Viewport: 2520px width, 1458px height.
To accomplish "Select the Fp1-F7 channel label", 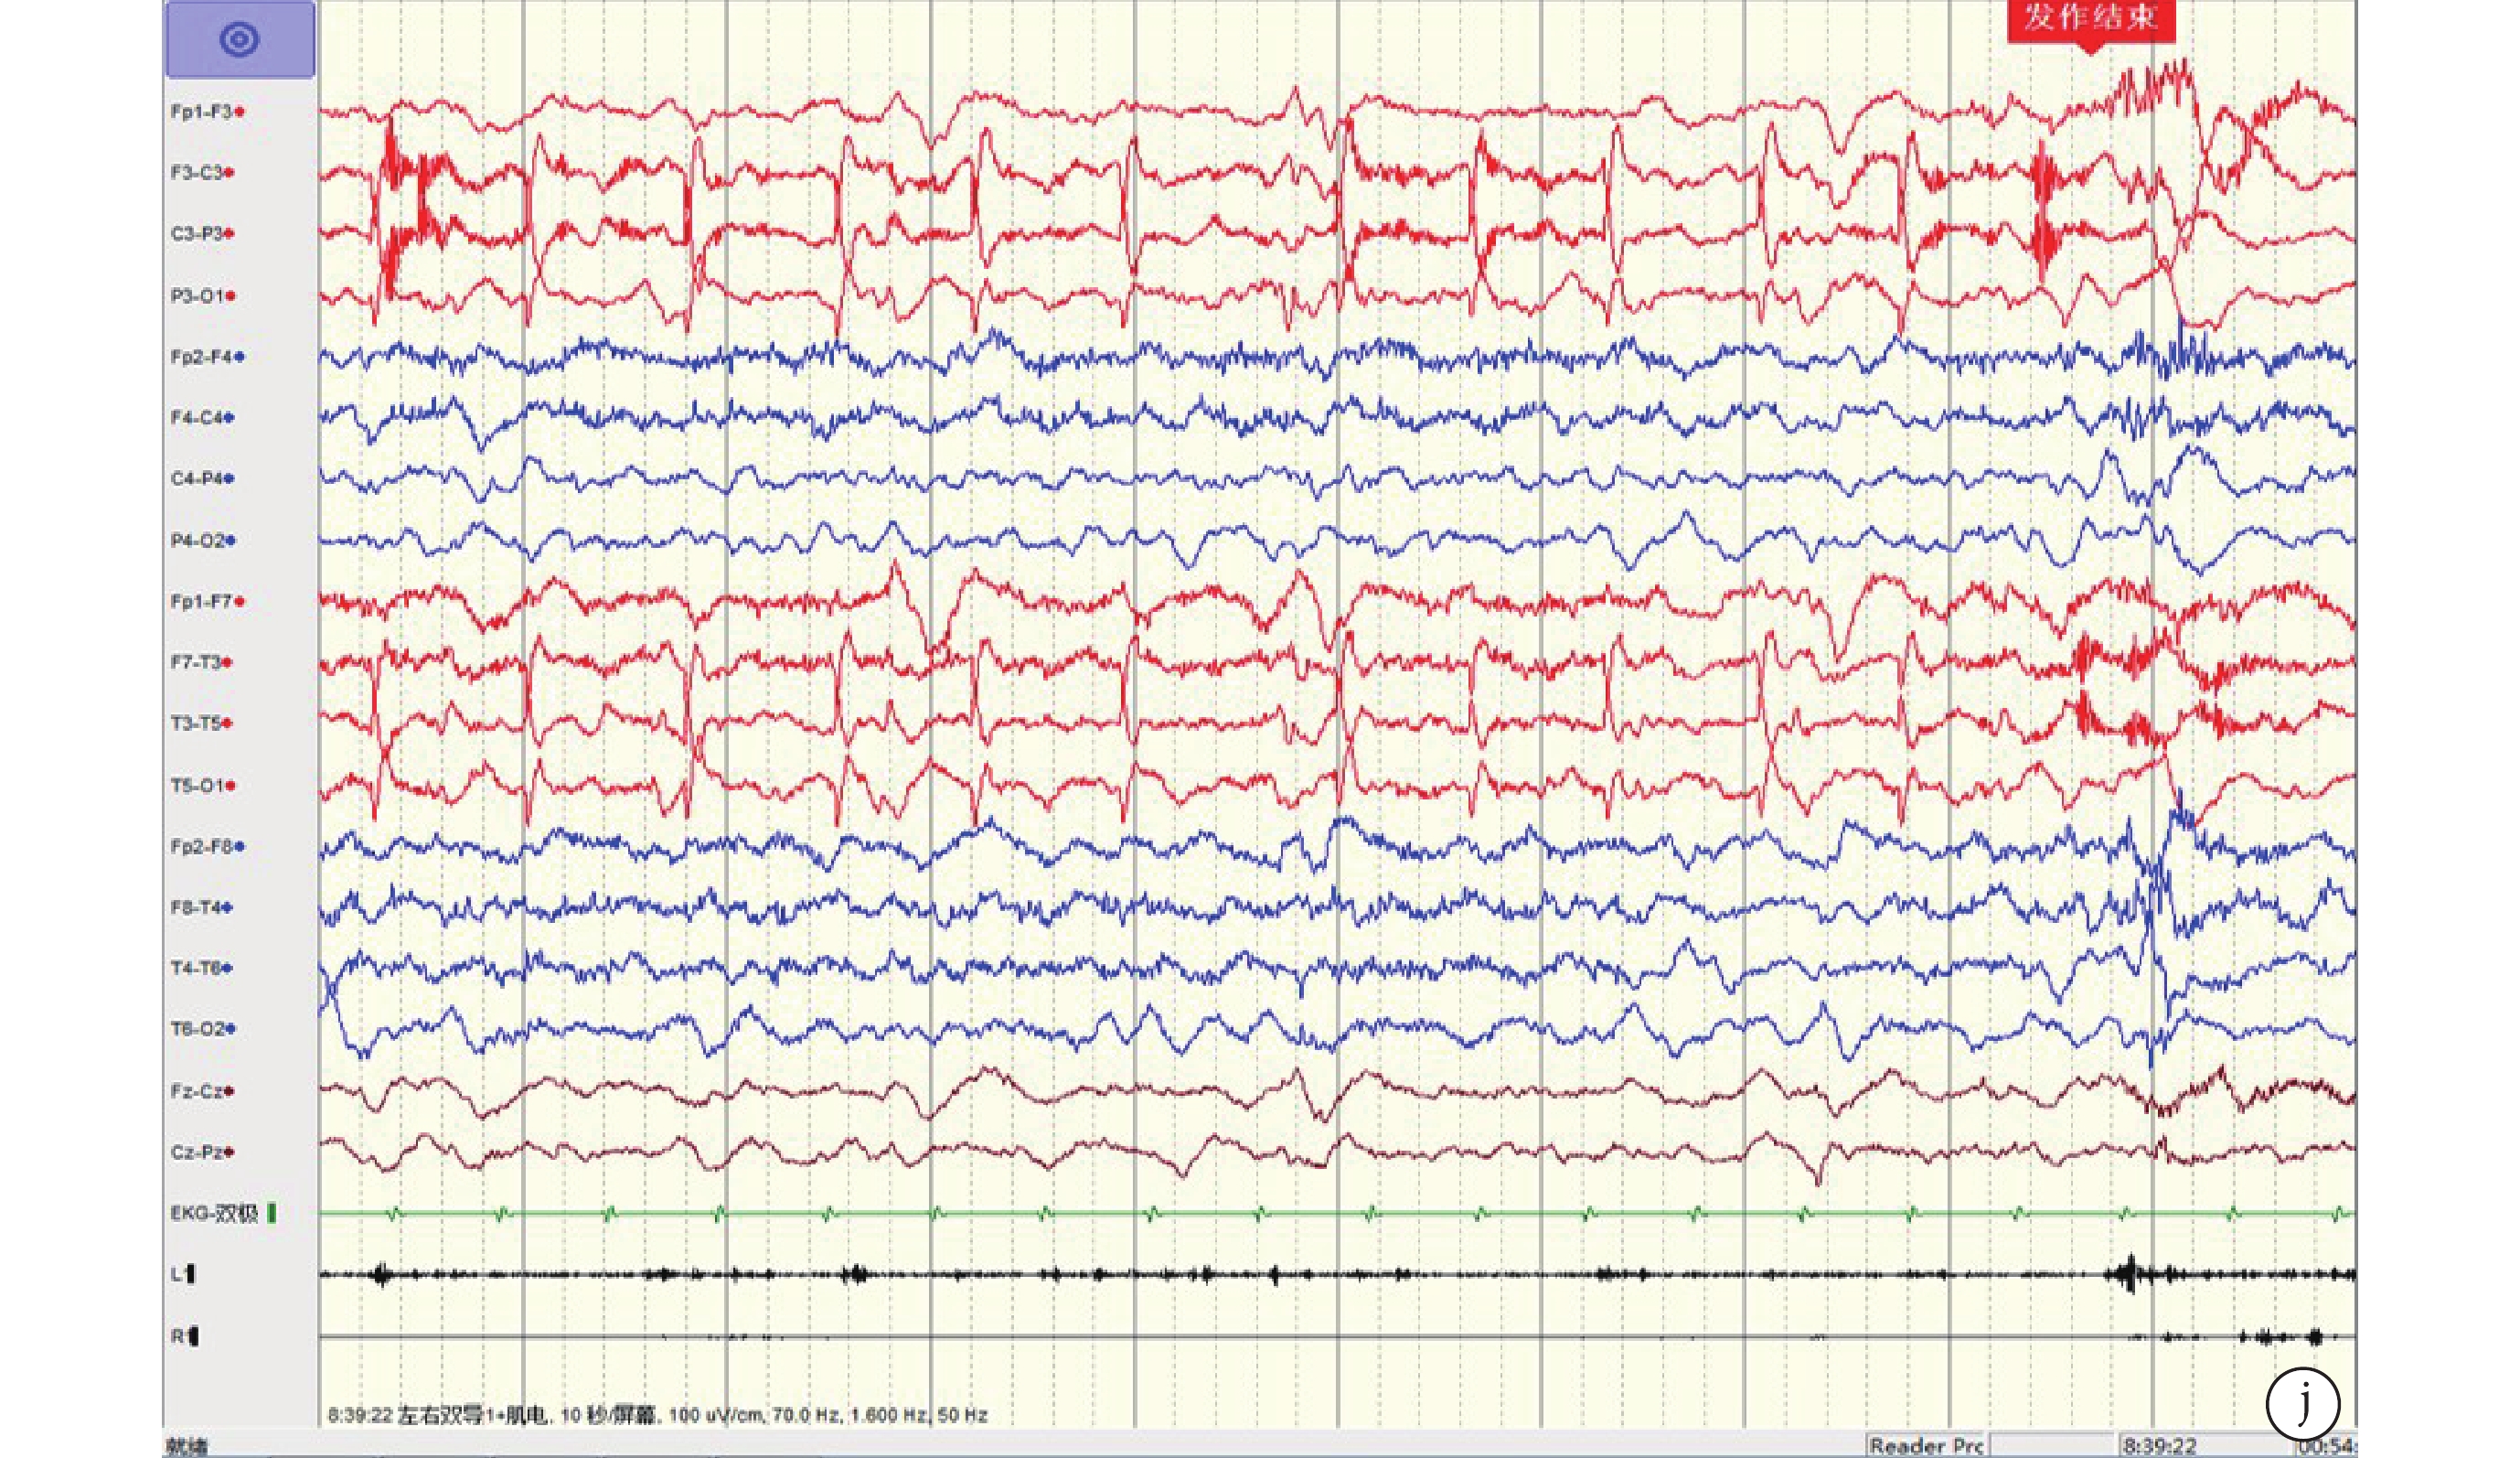I will click(207, 601).
